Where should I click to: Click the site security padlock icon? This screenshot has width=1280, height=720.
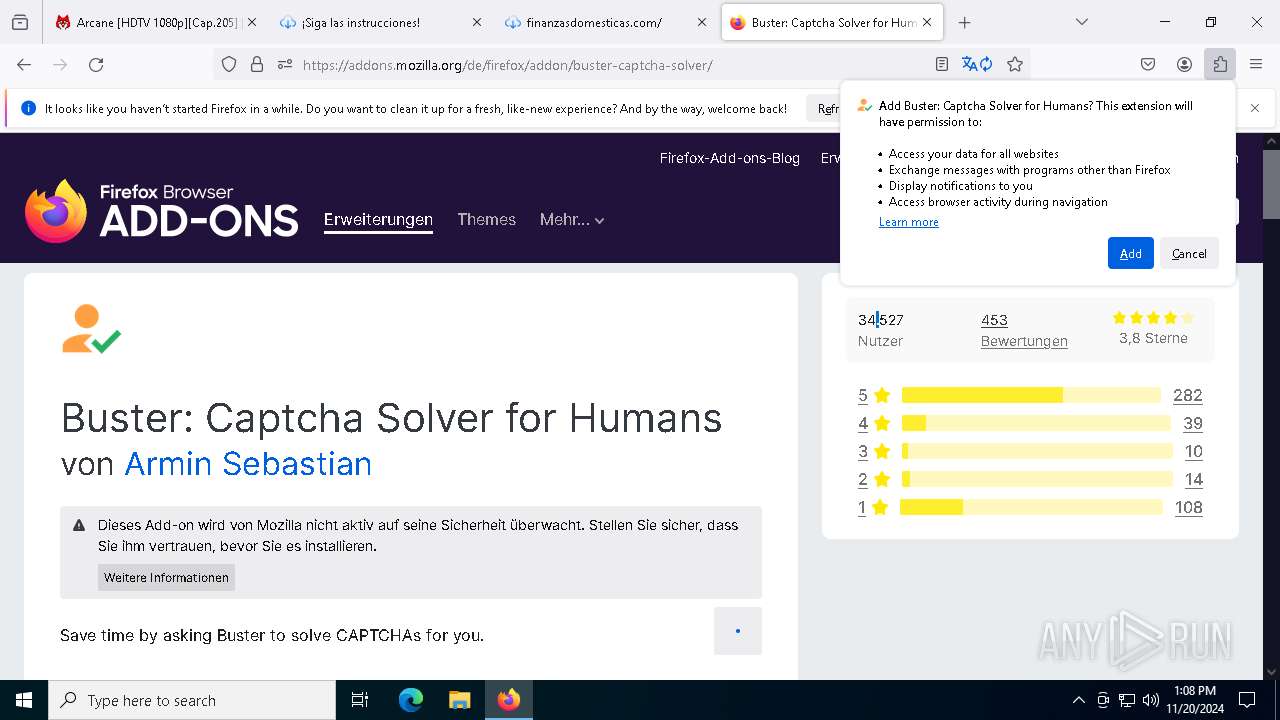[257, 65]
